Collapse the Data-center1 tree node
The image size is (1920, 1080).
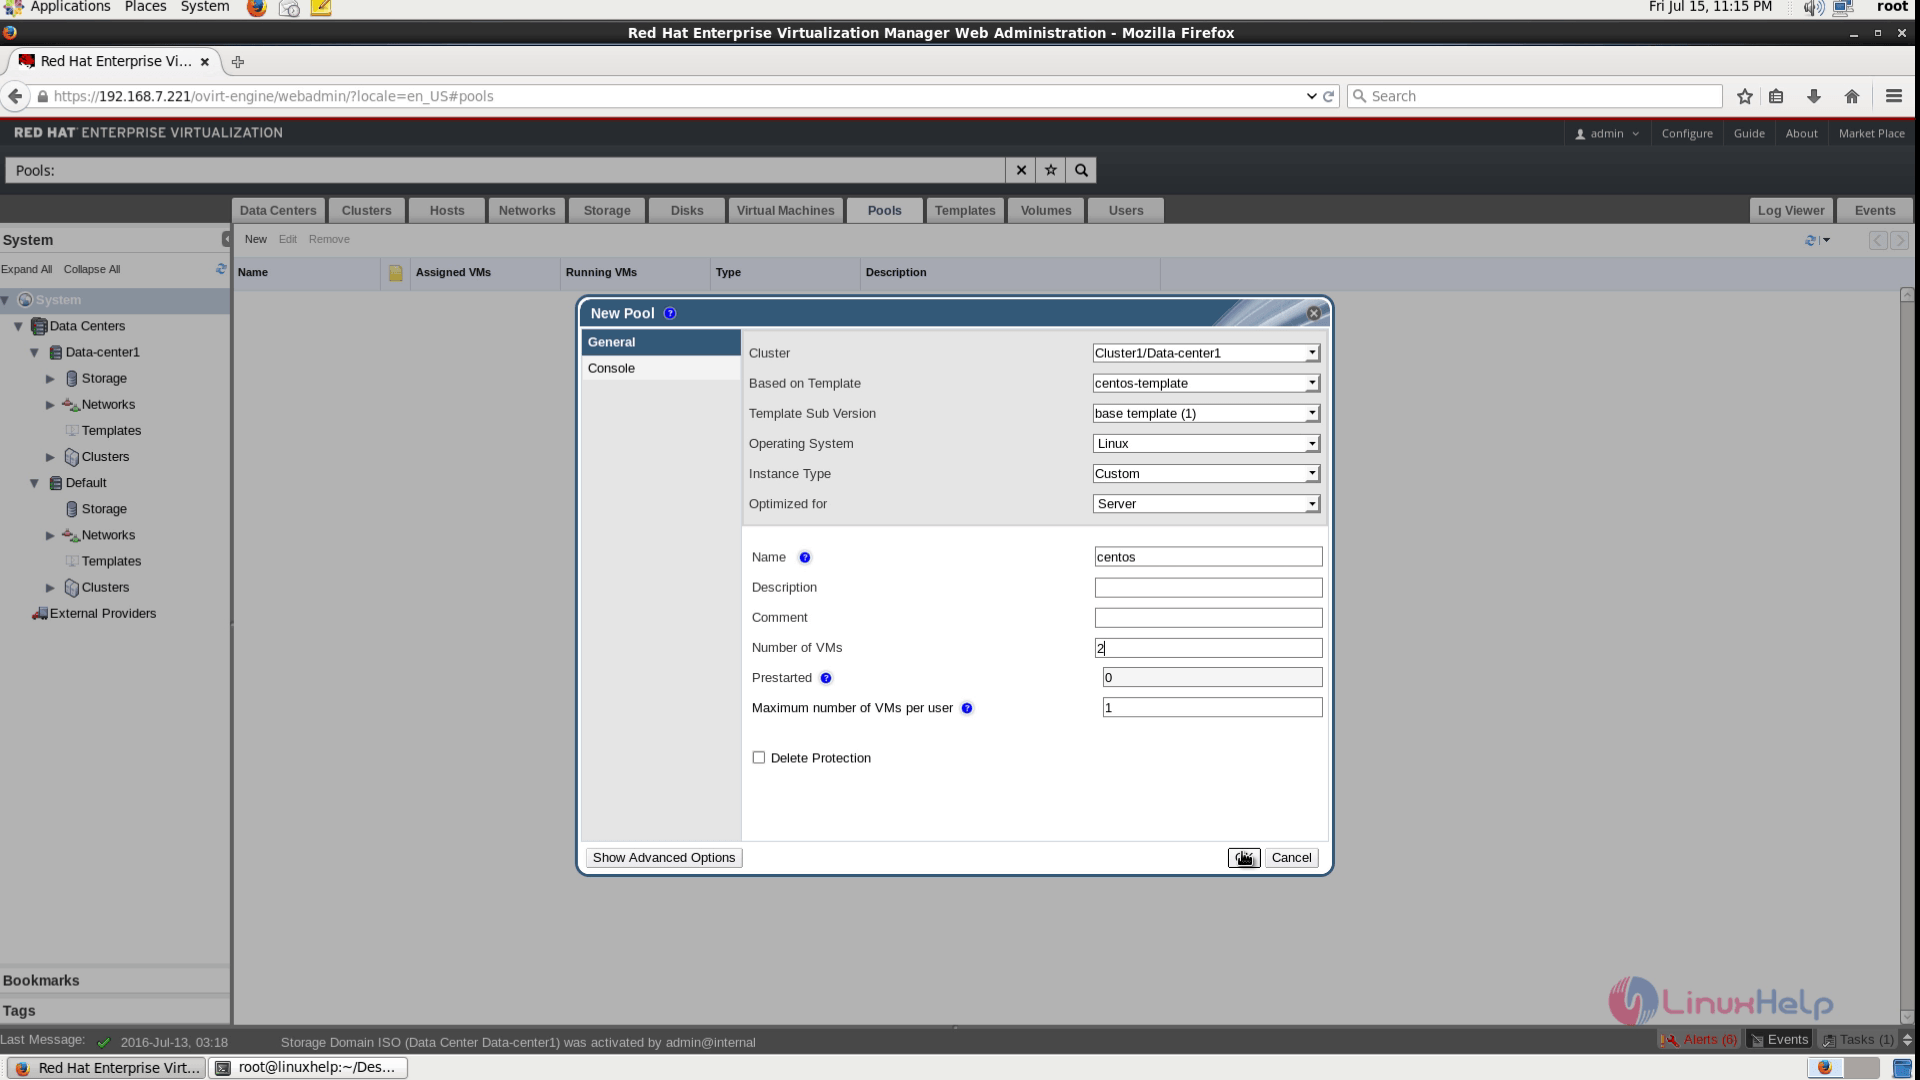[34, 353]
